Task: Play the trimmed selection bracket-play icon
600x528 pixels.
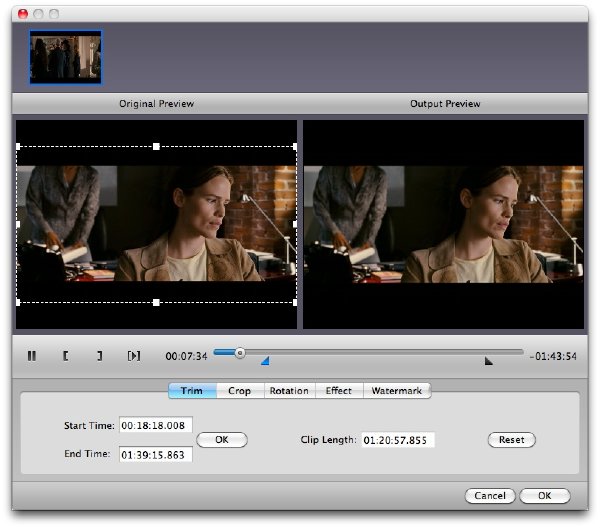Action: (x=134, y=356)
